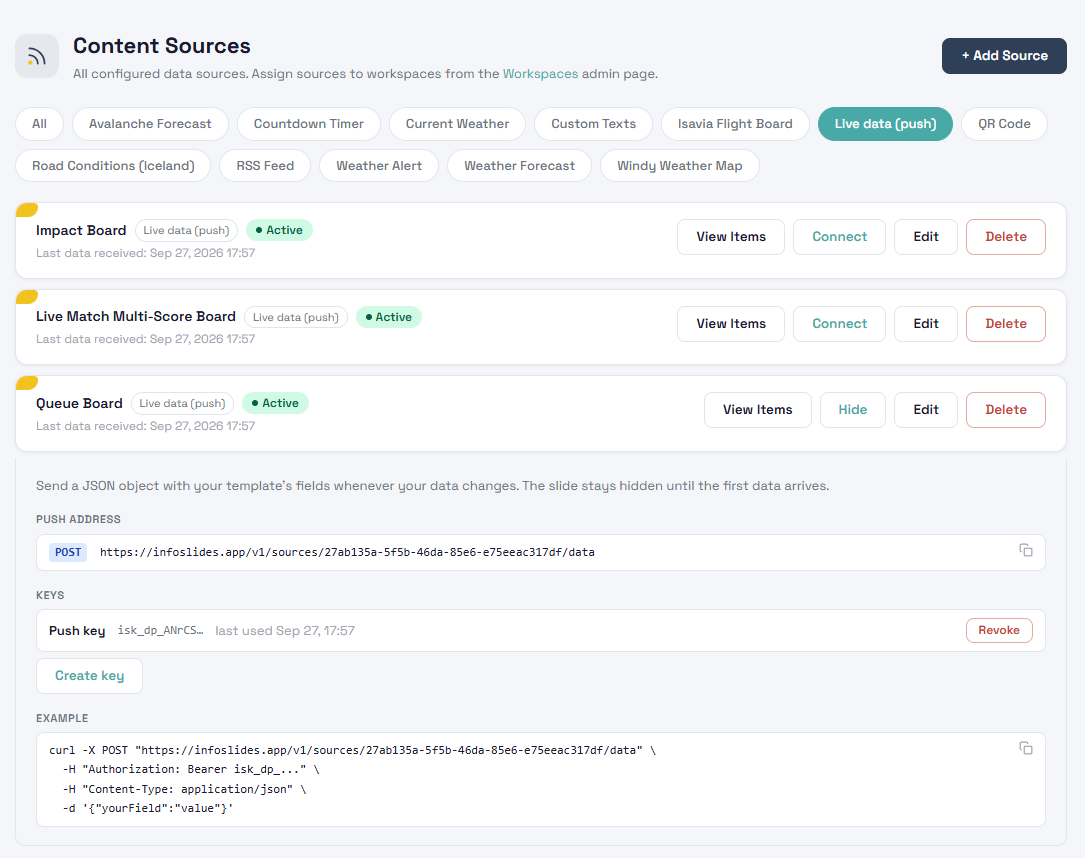Click 'last used Sep 27, 17:57' text
The image size is (1085, 858).
[x=284, y=630]
